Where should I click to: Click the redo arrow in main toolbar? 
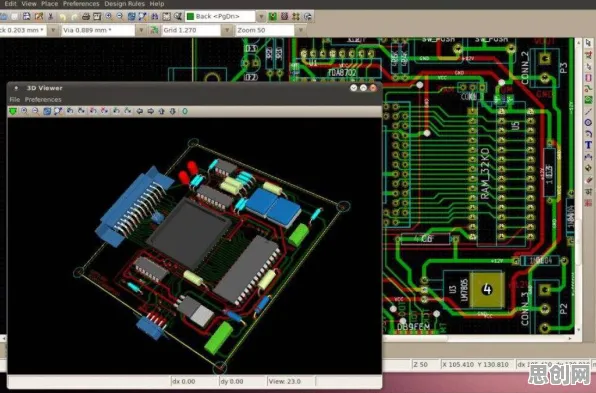[74, 16]
